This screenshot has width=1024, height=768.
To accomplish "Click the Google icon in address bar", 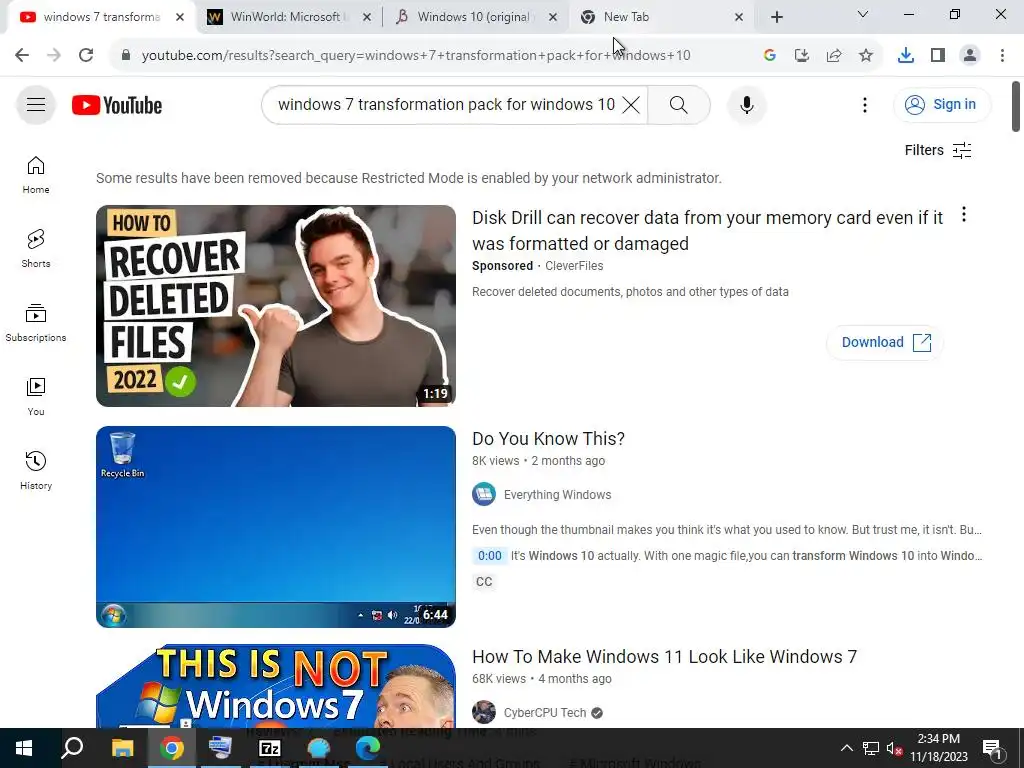I will pyautogui.click(x=769, y=55).
